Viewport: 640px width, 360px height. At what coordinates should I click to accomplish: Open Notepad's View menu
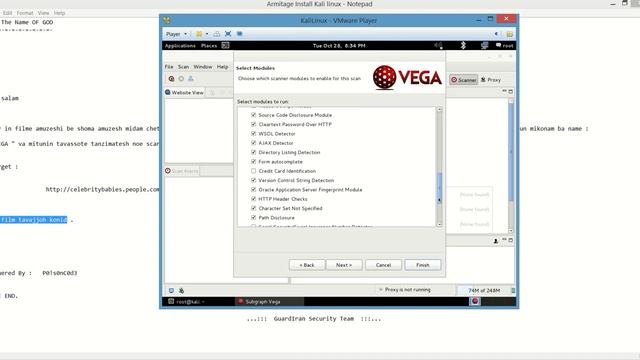tap(43, 13)
